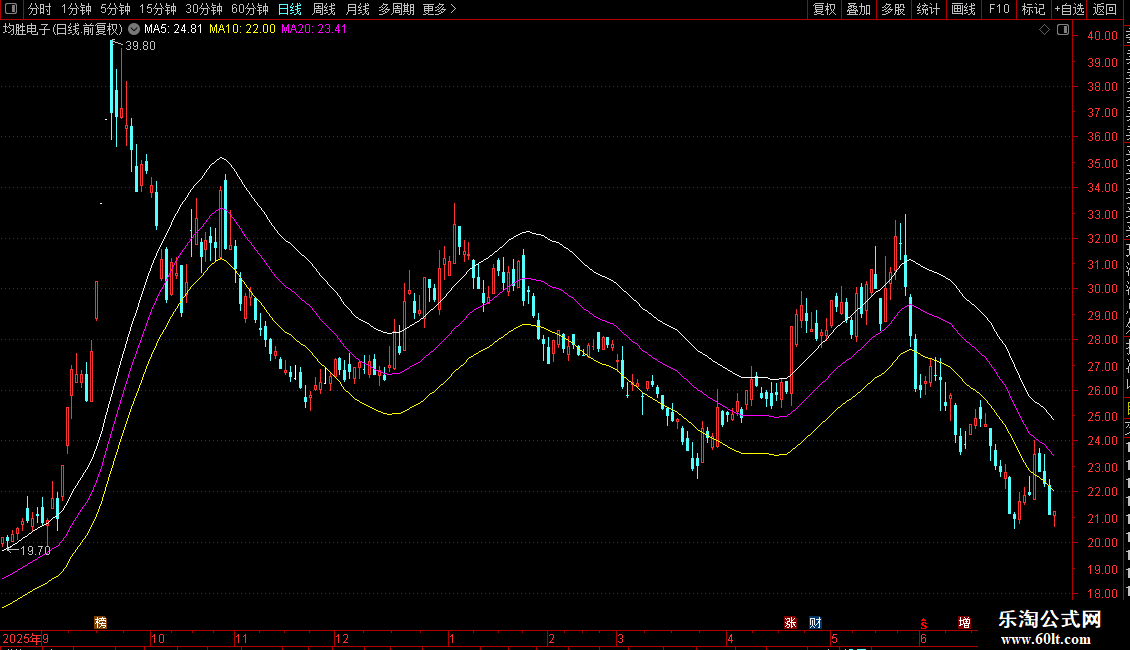
Task: Click the 榜 marker on the time axis
Action: click(100, 623)
